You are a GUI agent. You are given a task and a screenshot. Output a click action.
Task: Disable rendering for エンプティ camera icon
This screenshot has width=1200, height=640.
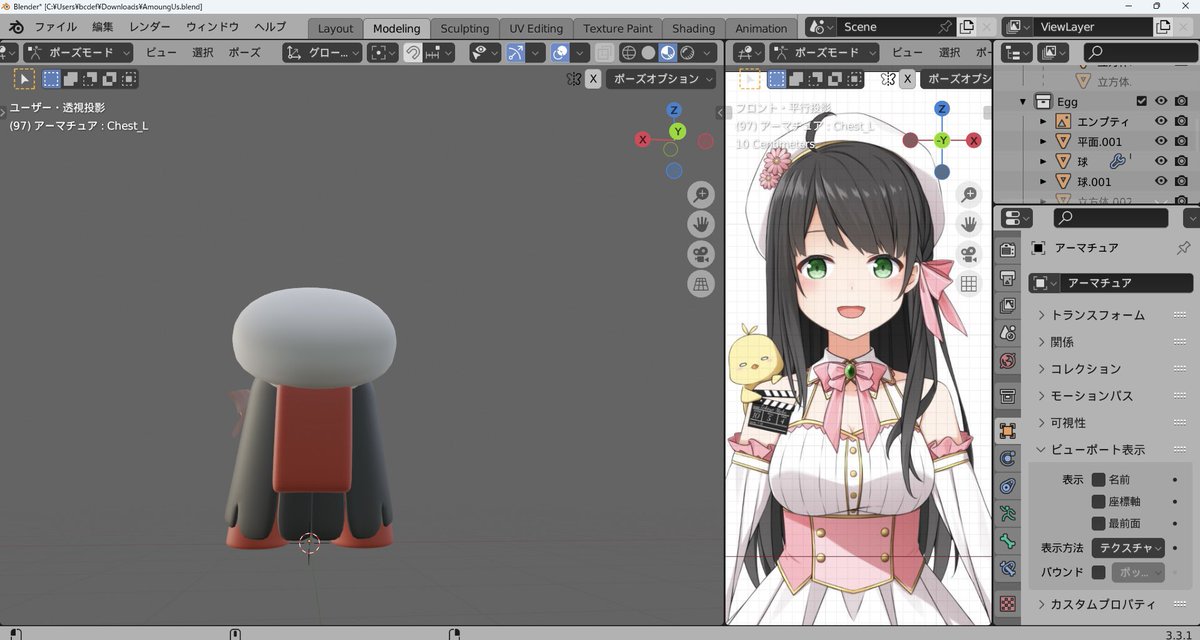1181,121
